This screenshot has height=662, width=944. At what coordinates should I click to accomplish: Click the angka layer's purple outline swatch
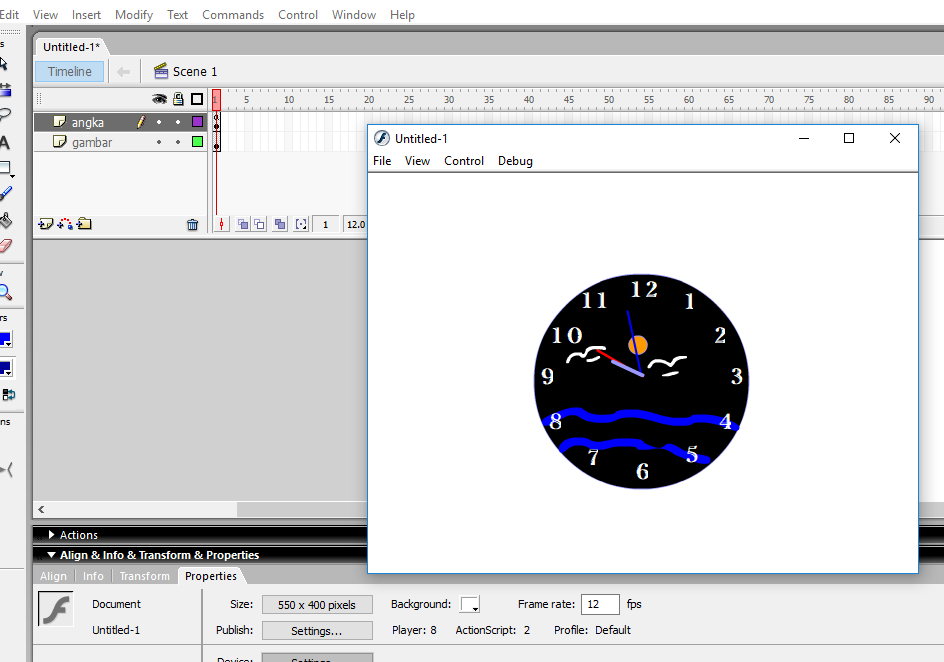click(x=198, y=122)
